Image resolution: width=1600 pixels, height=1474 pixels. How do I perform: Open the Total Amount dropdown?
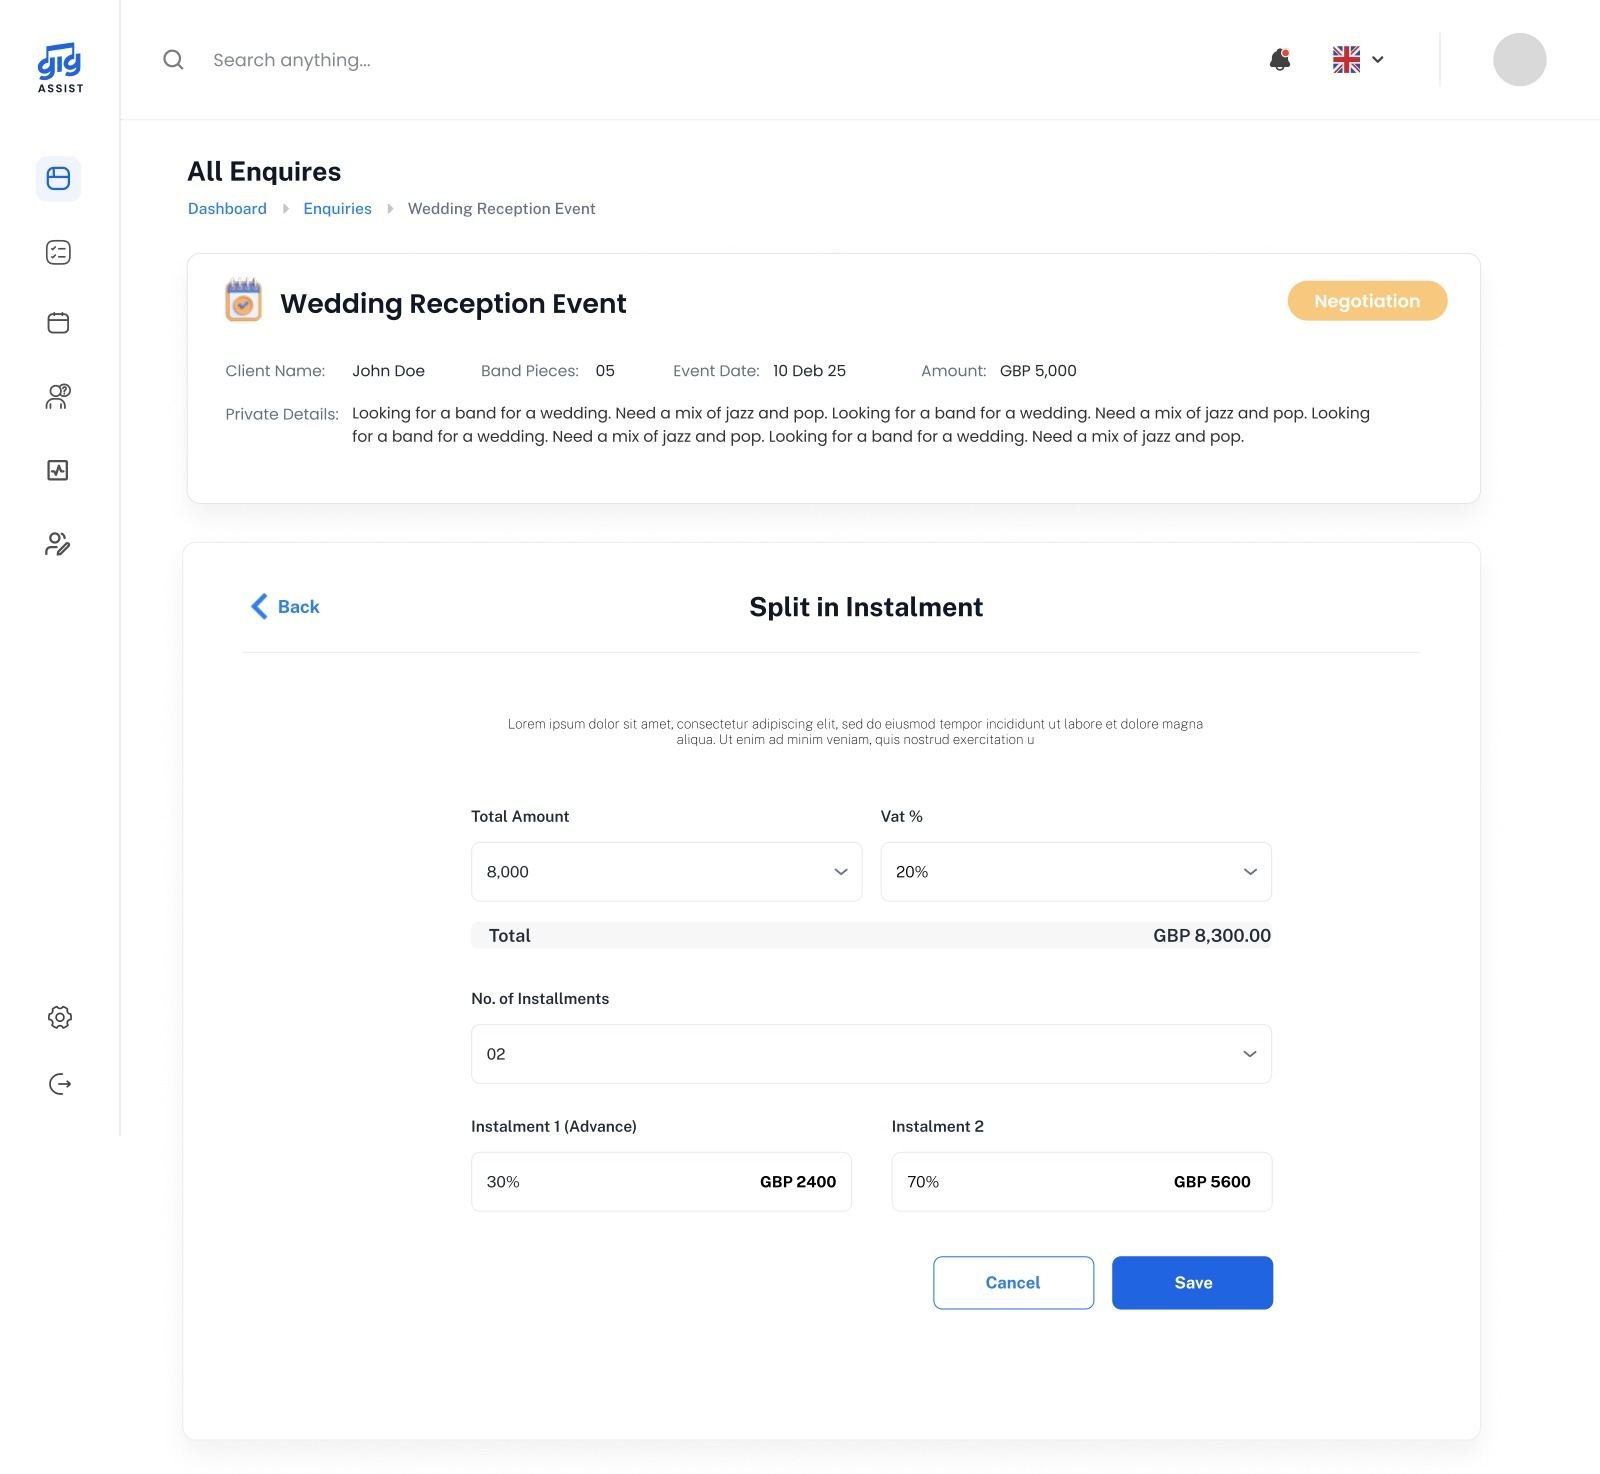coord(666,872)
